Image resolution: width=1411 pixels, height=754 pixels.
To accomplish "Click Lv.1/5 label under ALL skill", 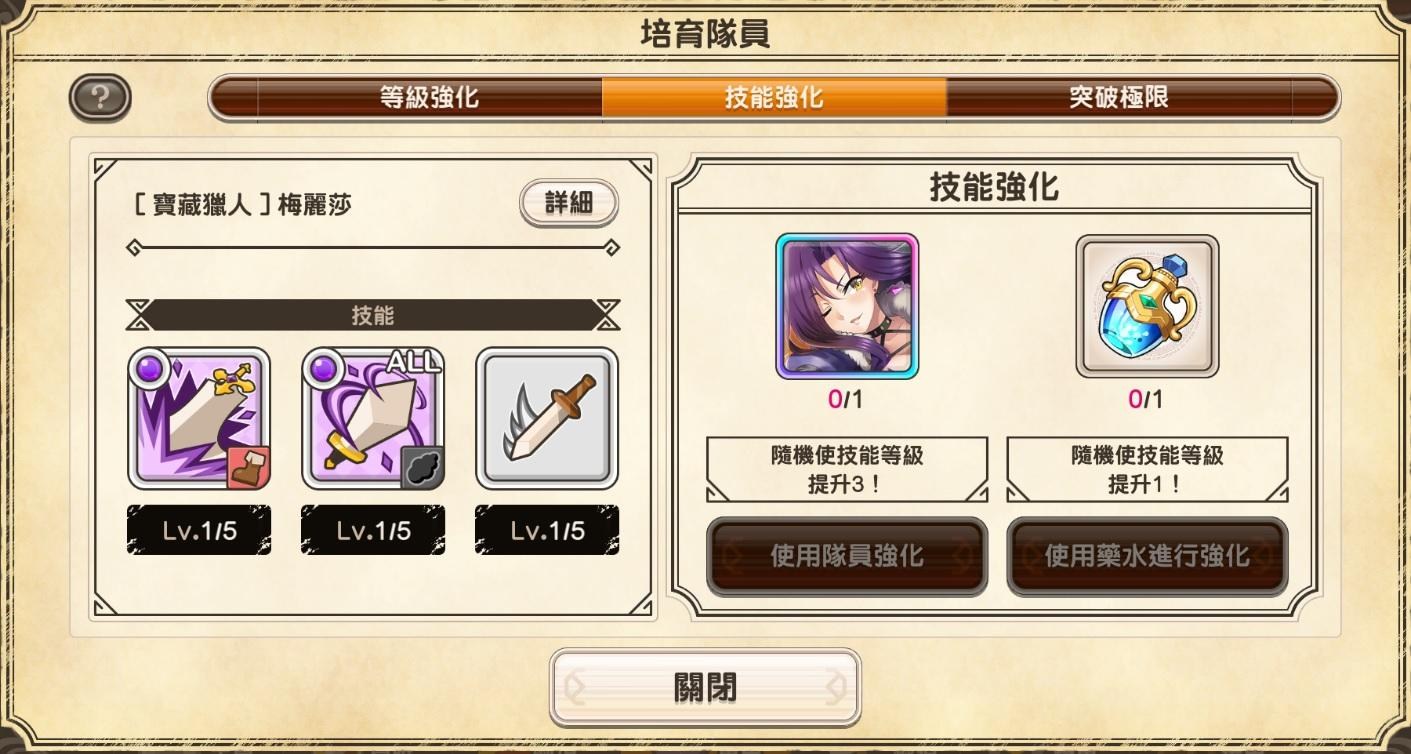I will (373, 531).
